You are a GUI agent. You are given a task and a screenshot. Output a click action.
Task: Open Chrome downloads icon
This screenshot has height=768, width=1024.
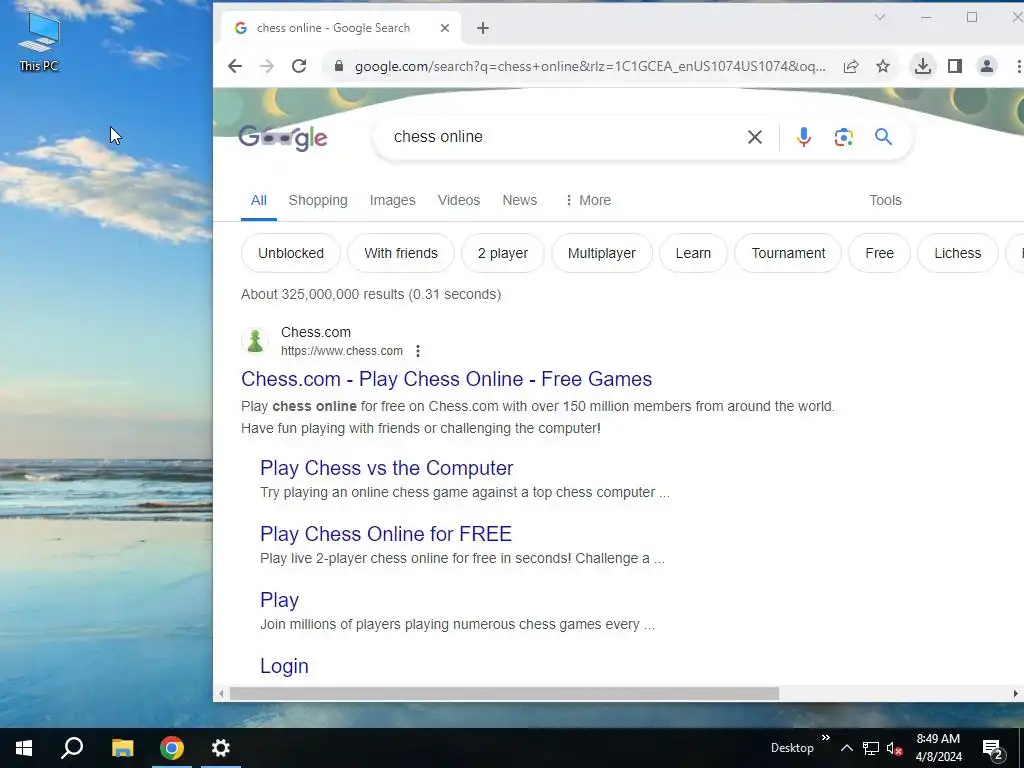[x=923, y=66]
